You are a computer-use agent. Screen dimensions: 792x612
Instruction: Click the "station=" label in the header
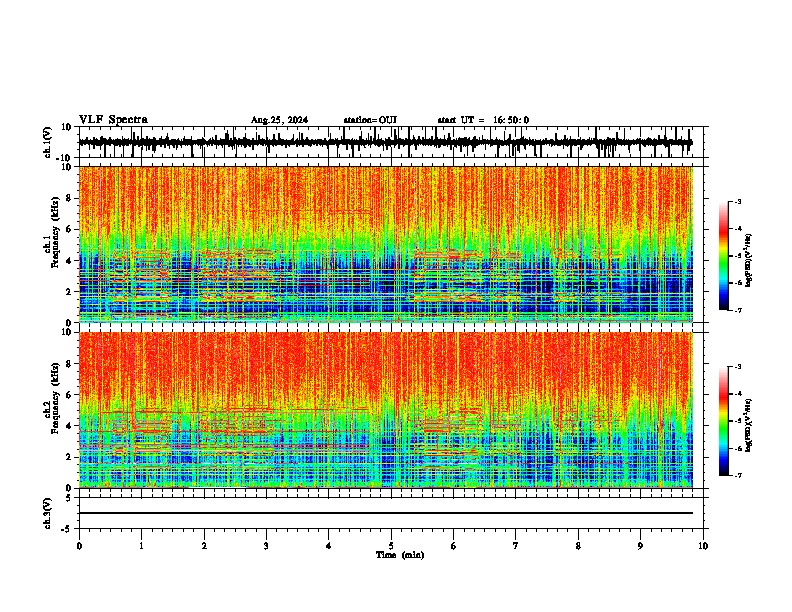coord(361,120)
